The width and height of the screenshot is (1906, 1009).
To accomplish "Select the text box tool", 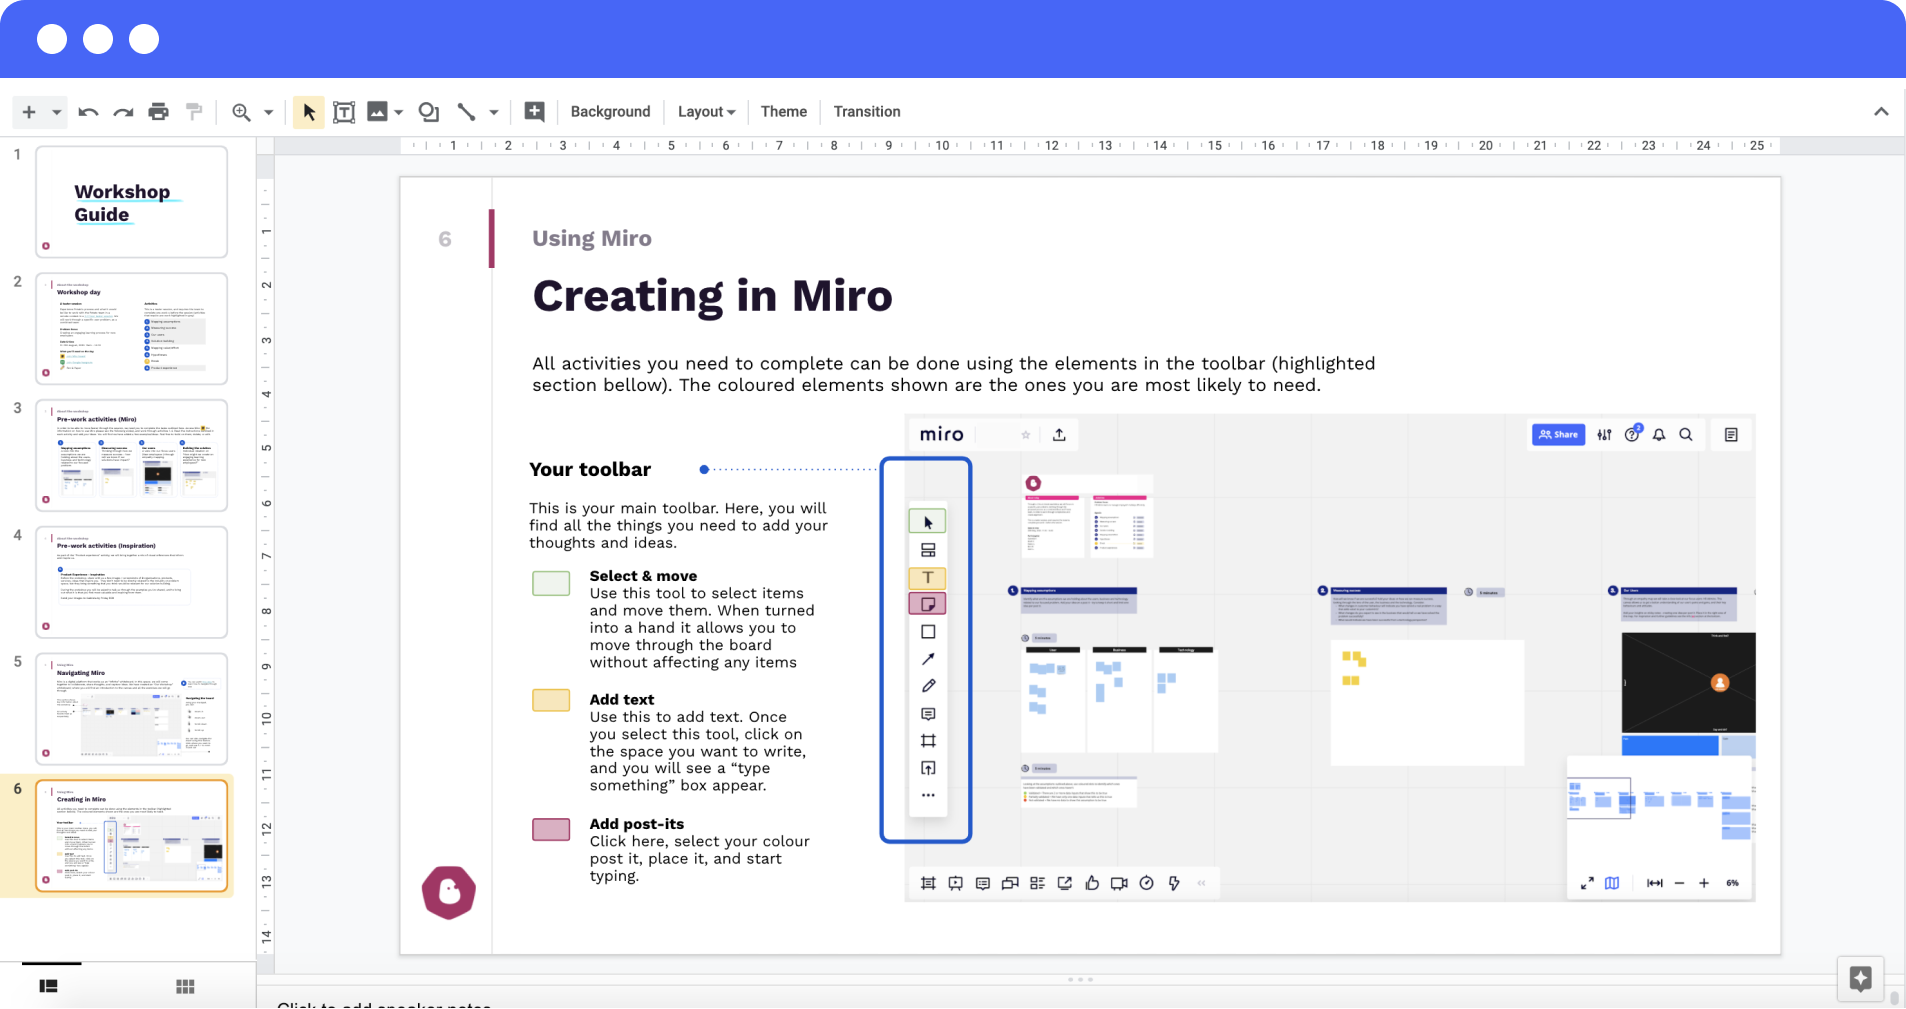I will pyautogui.click(x=343, y=112).
